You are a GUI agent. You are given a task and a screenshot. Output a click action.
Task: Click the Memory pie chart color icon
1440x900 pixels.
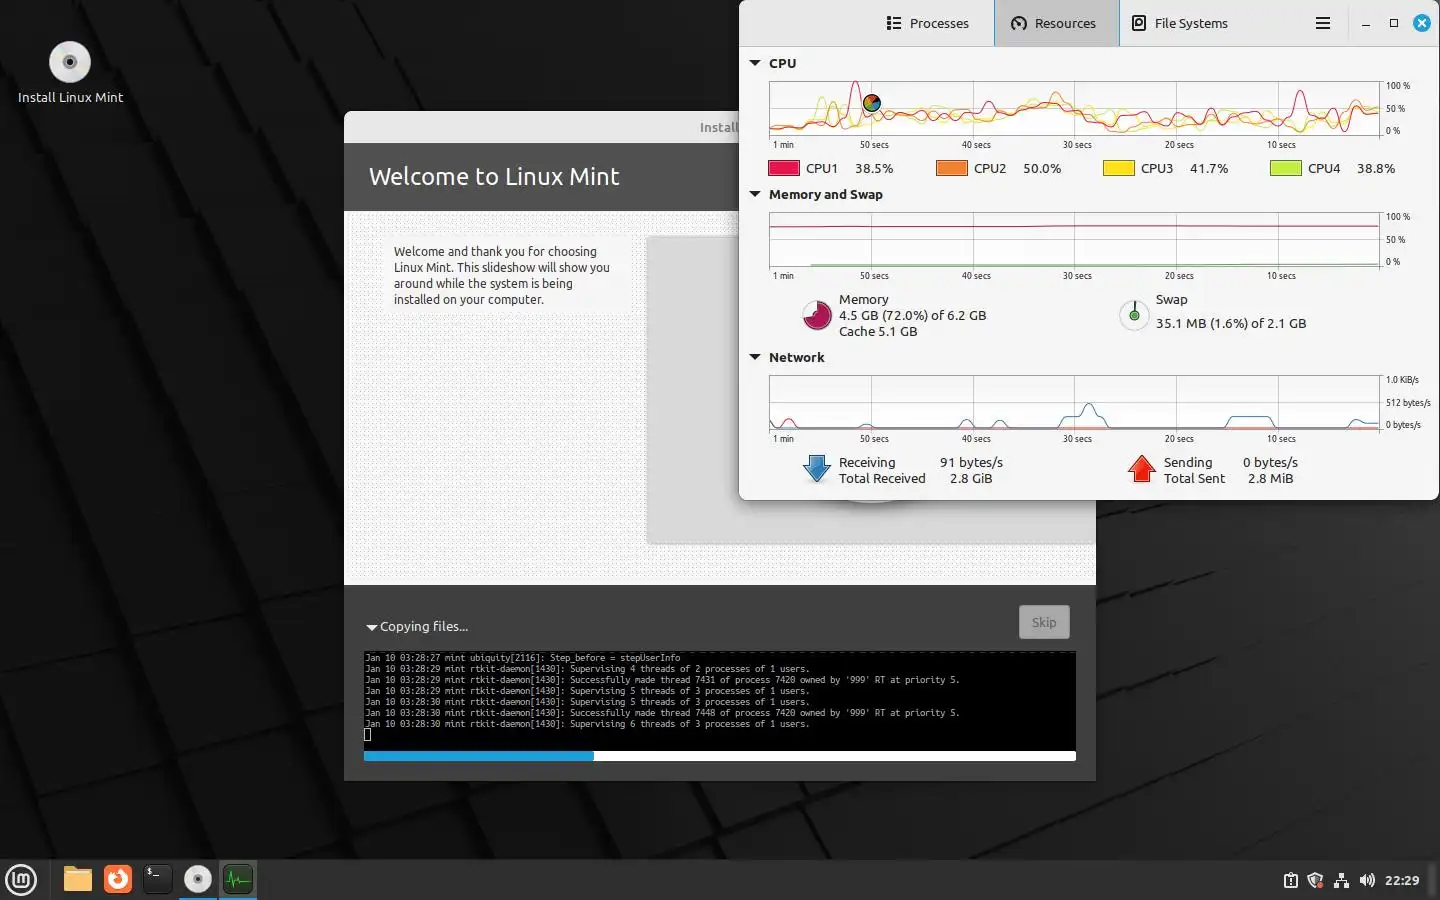[817, 315]
